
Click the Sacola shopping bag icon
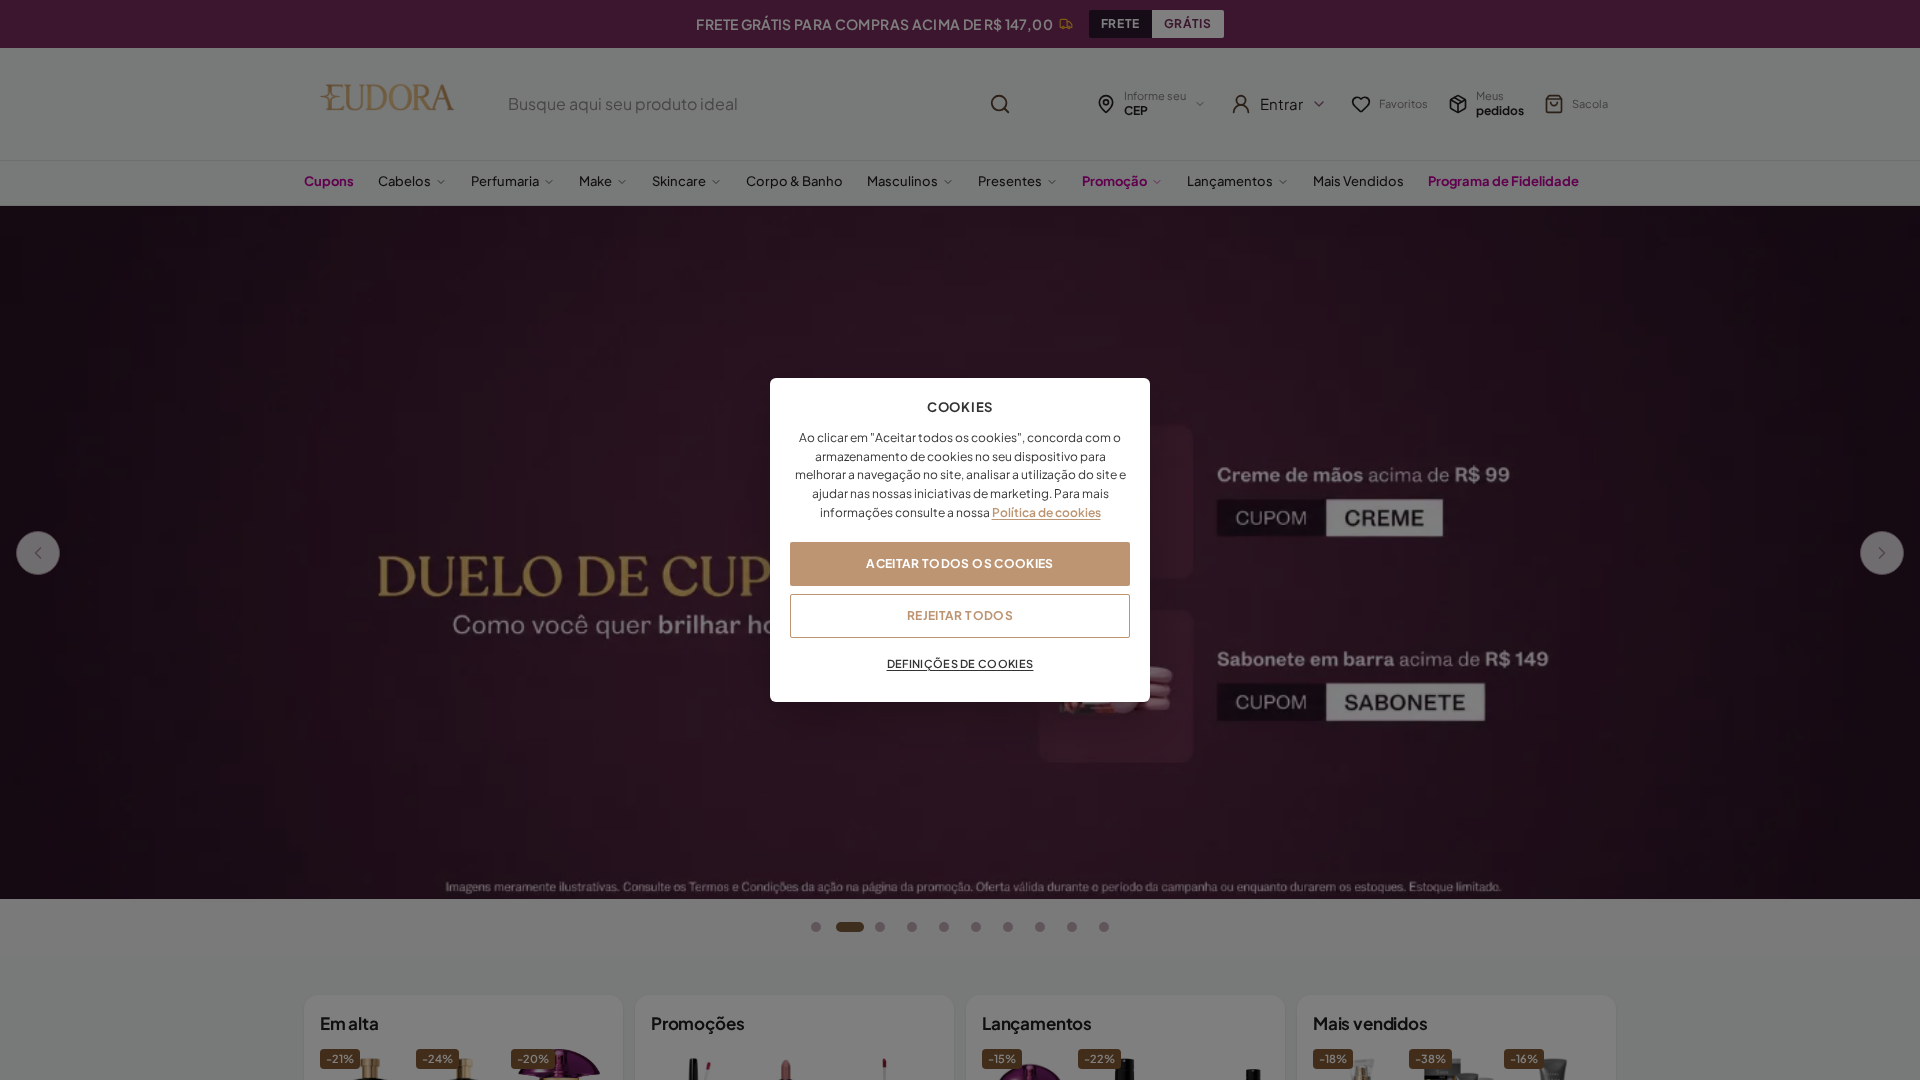(1554, 104)
